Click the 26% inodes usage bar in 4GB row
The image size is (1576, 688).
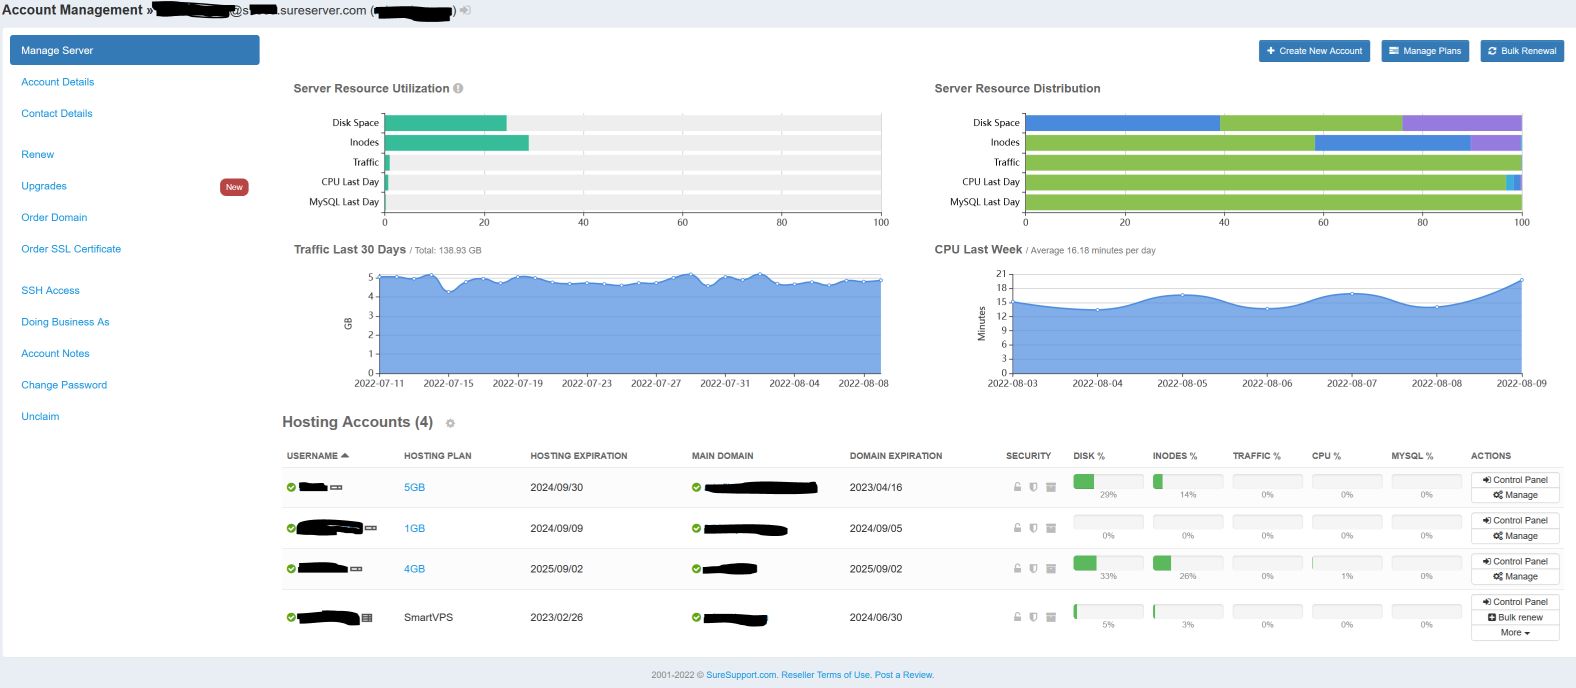click(1188, 563)
